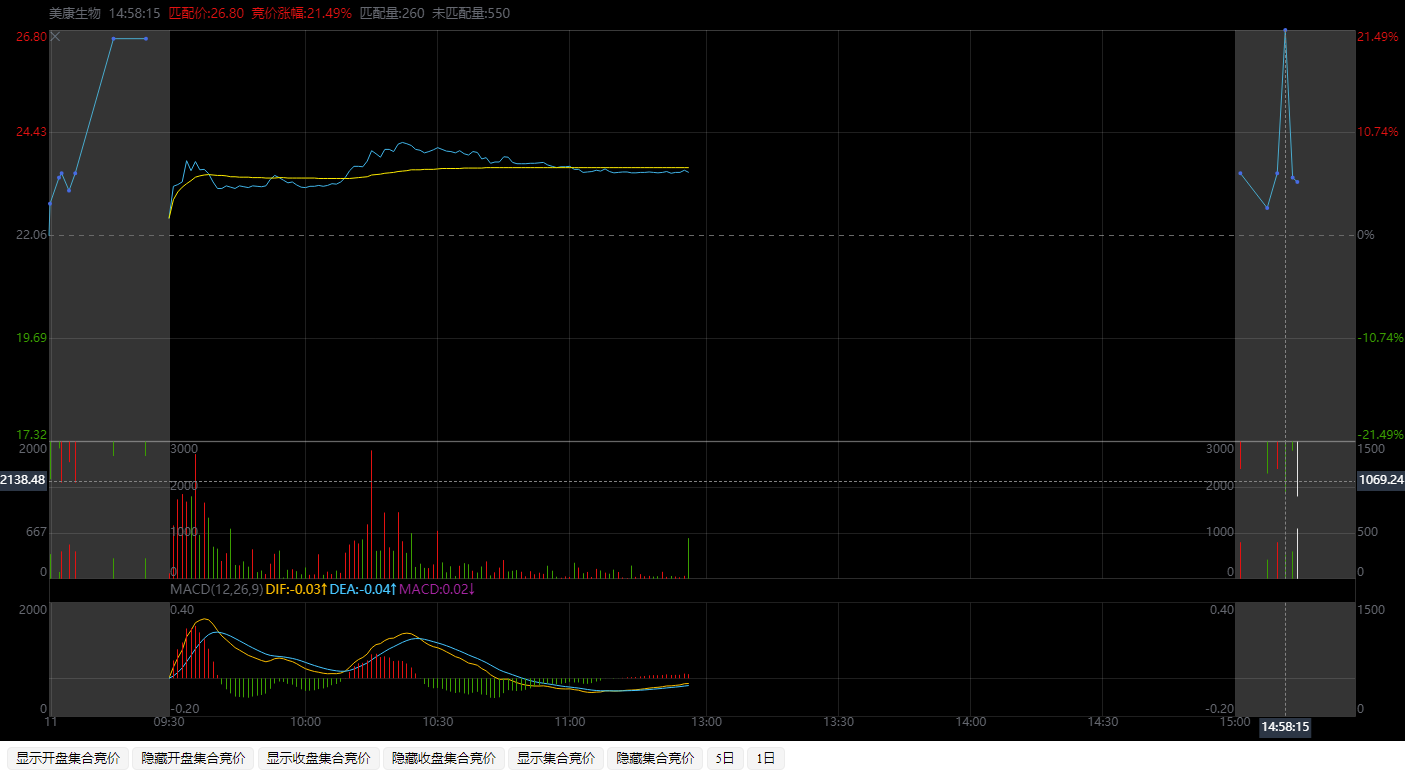Click the 667 volume axis label
Image resolution: width=1405 pixels, height=774 pixels.
coord(36,533)
